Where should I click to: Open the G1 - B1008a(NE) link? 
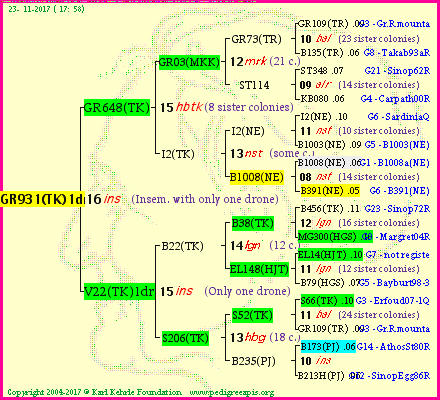point(395,163)
